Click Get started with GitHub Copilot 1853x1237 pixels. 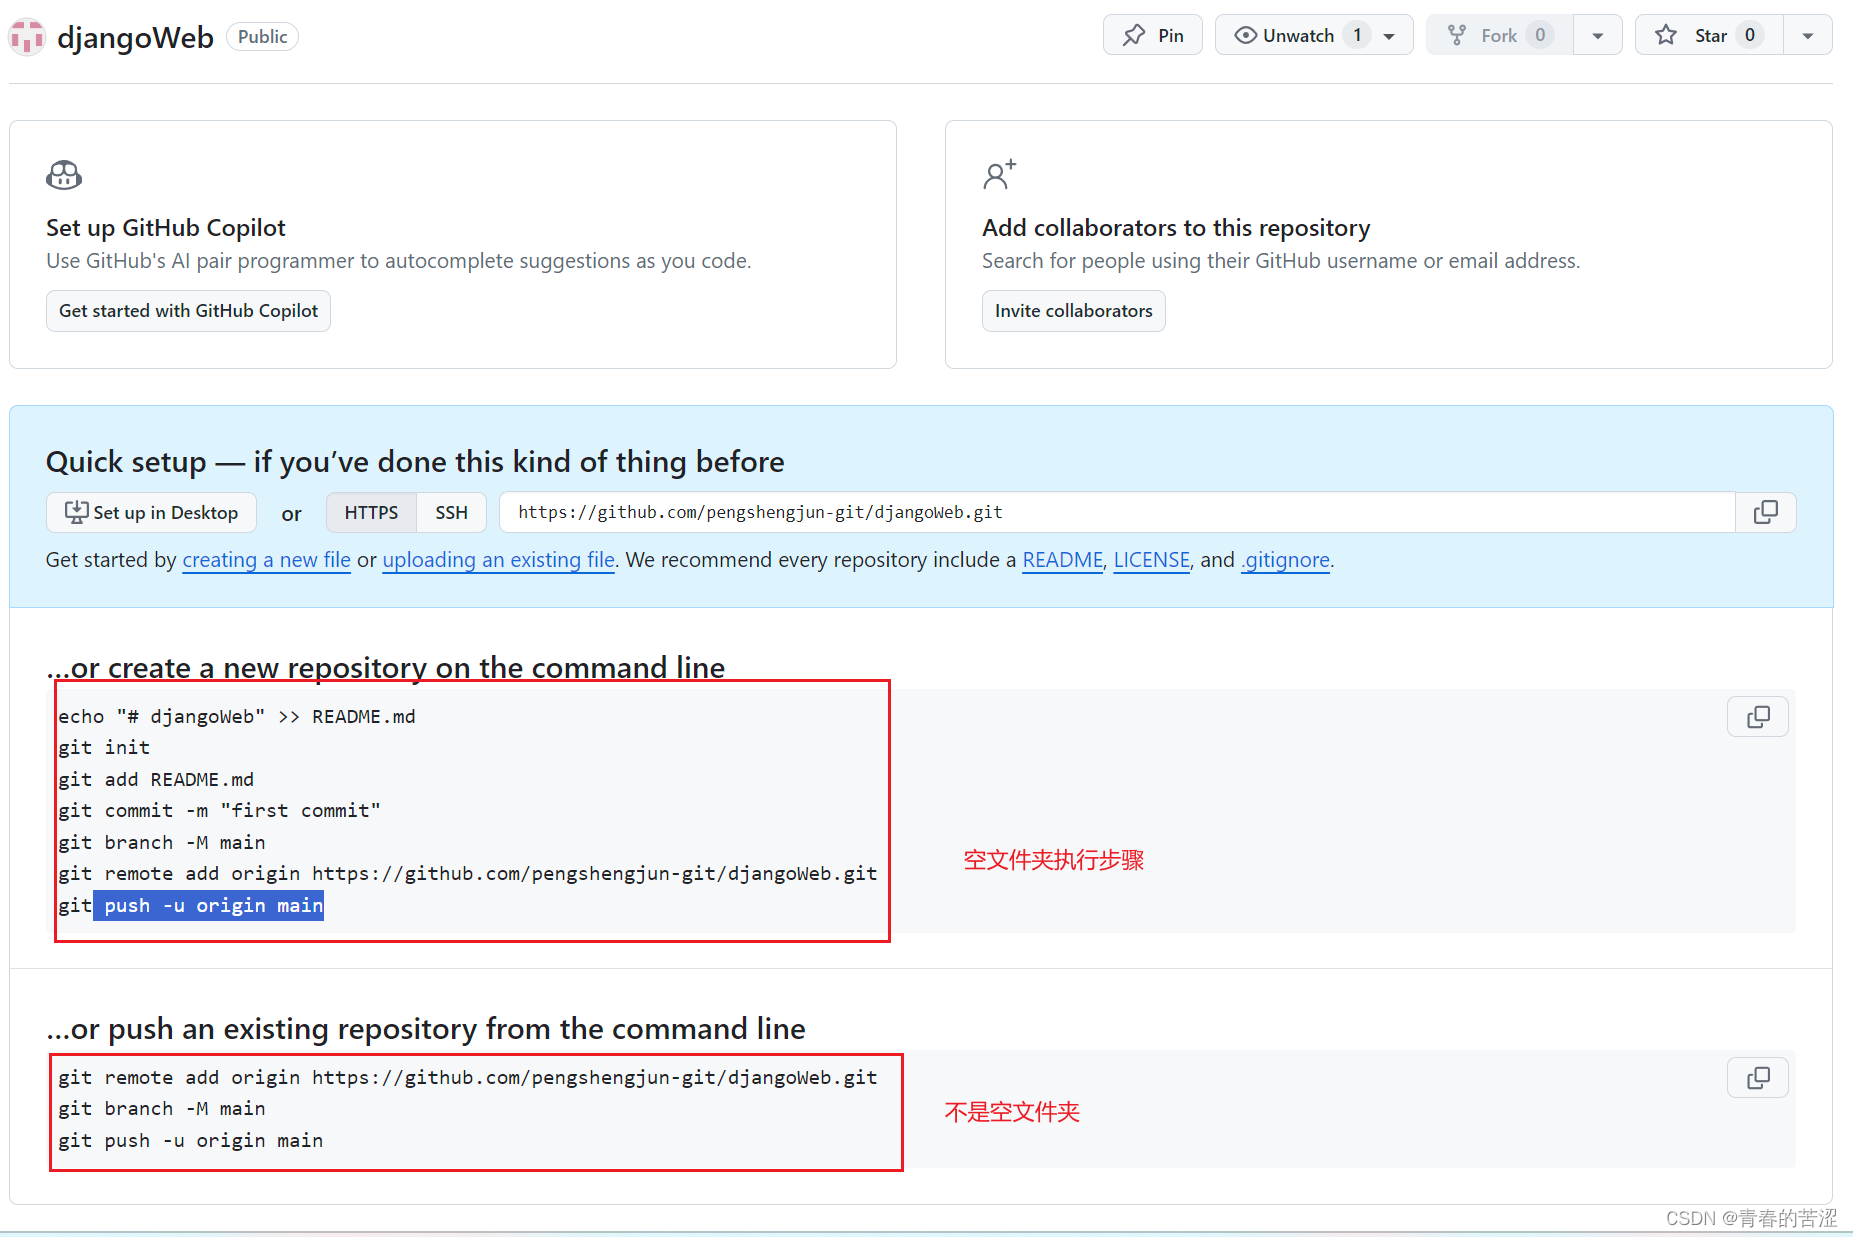(188, 311)
